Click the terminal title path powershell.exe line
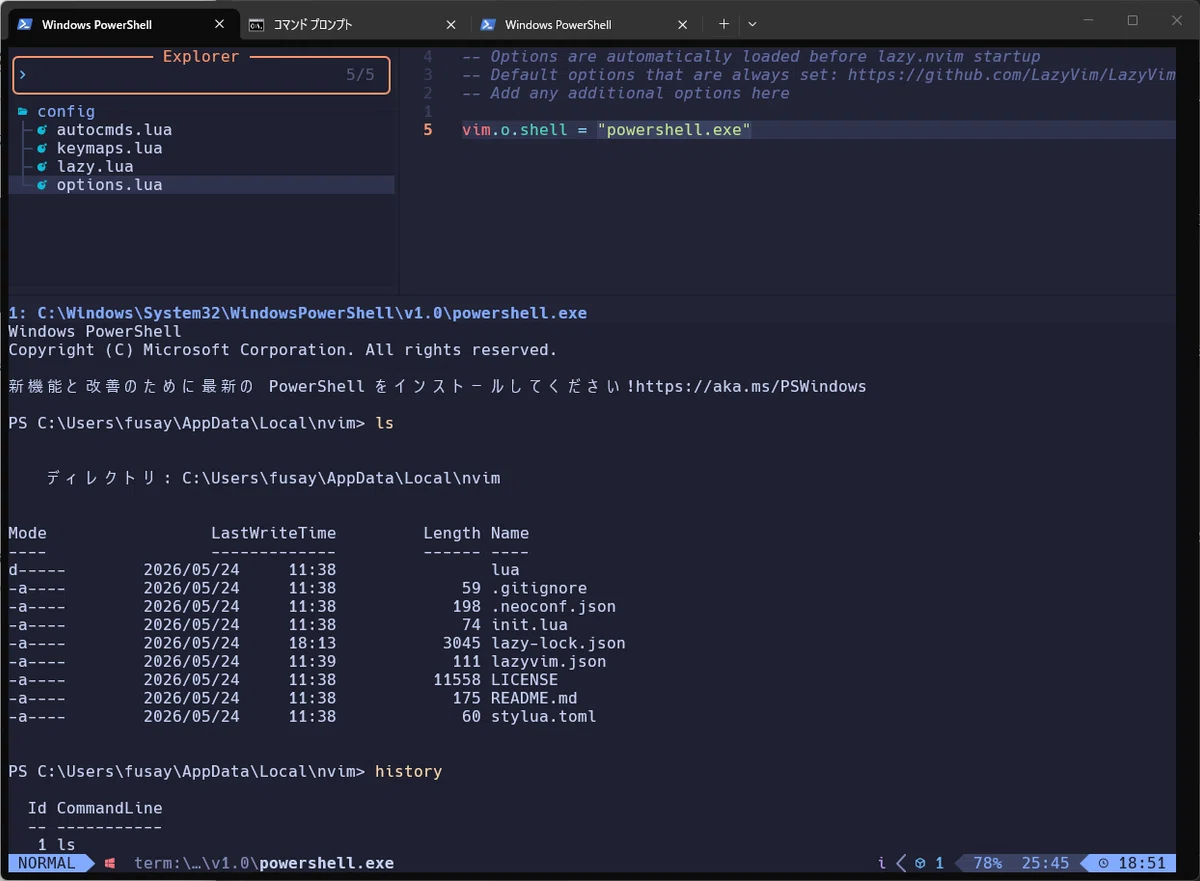The width and height of the screenshot is (1200, 881). [x=298, y=313]
